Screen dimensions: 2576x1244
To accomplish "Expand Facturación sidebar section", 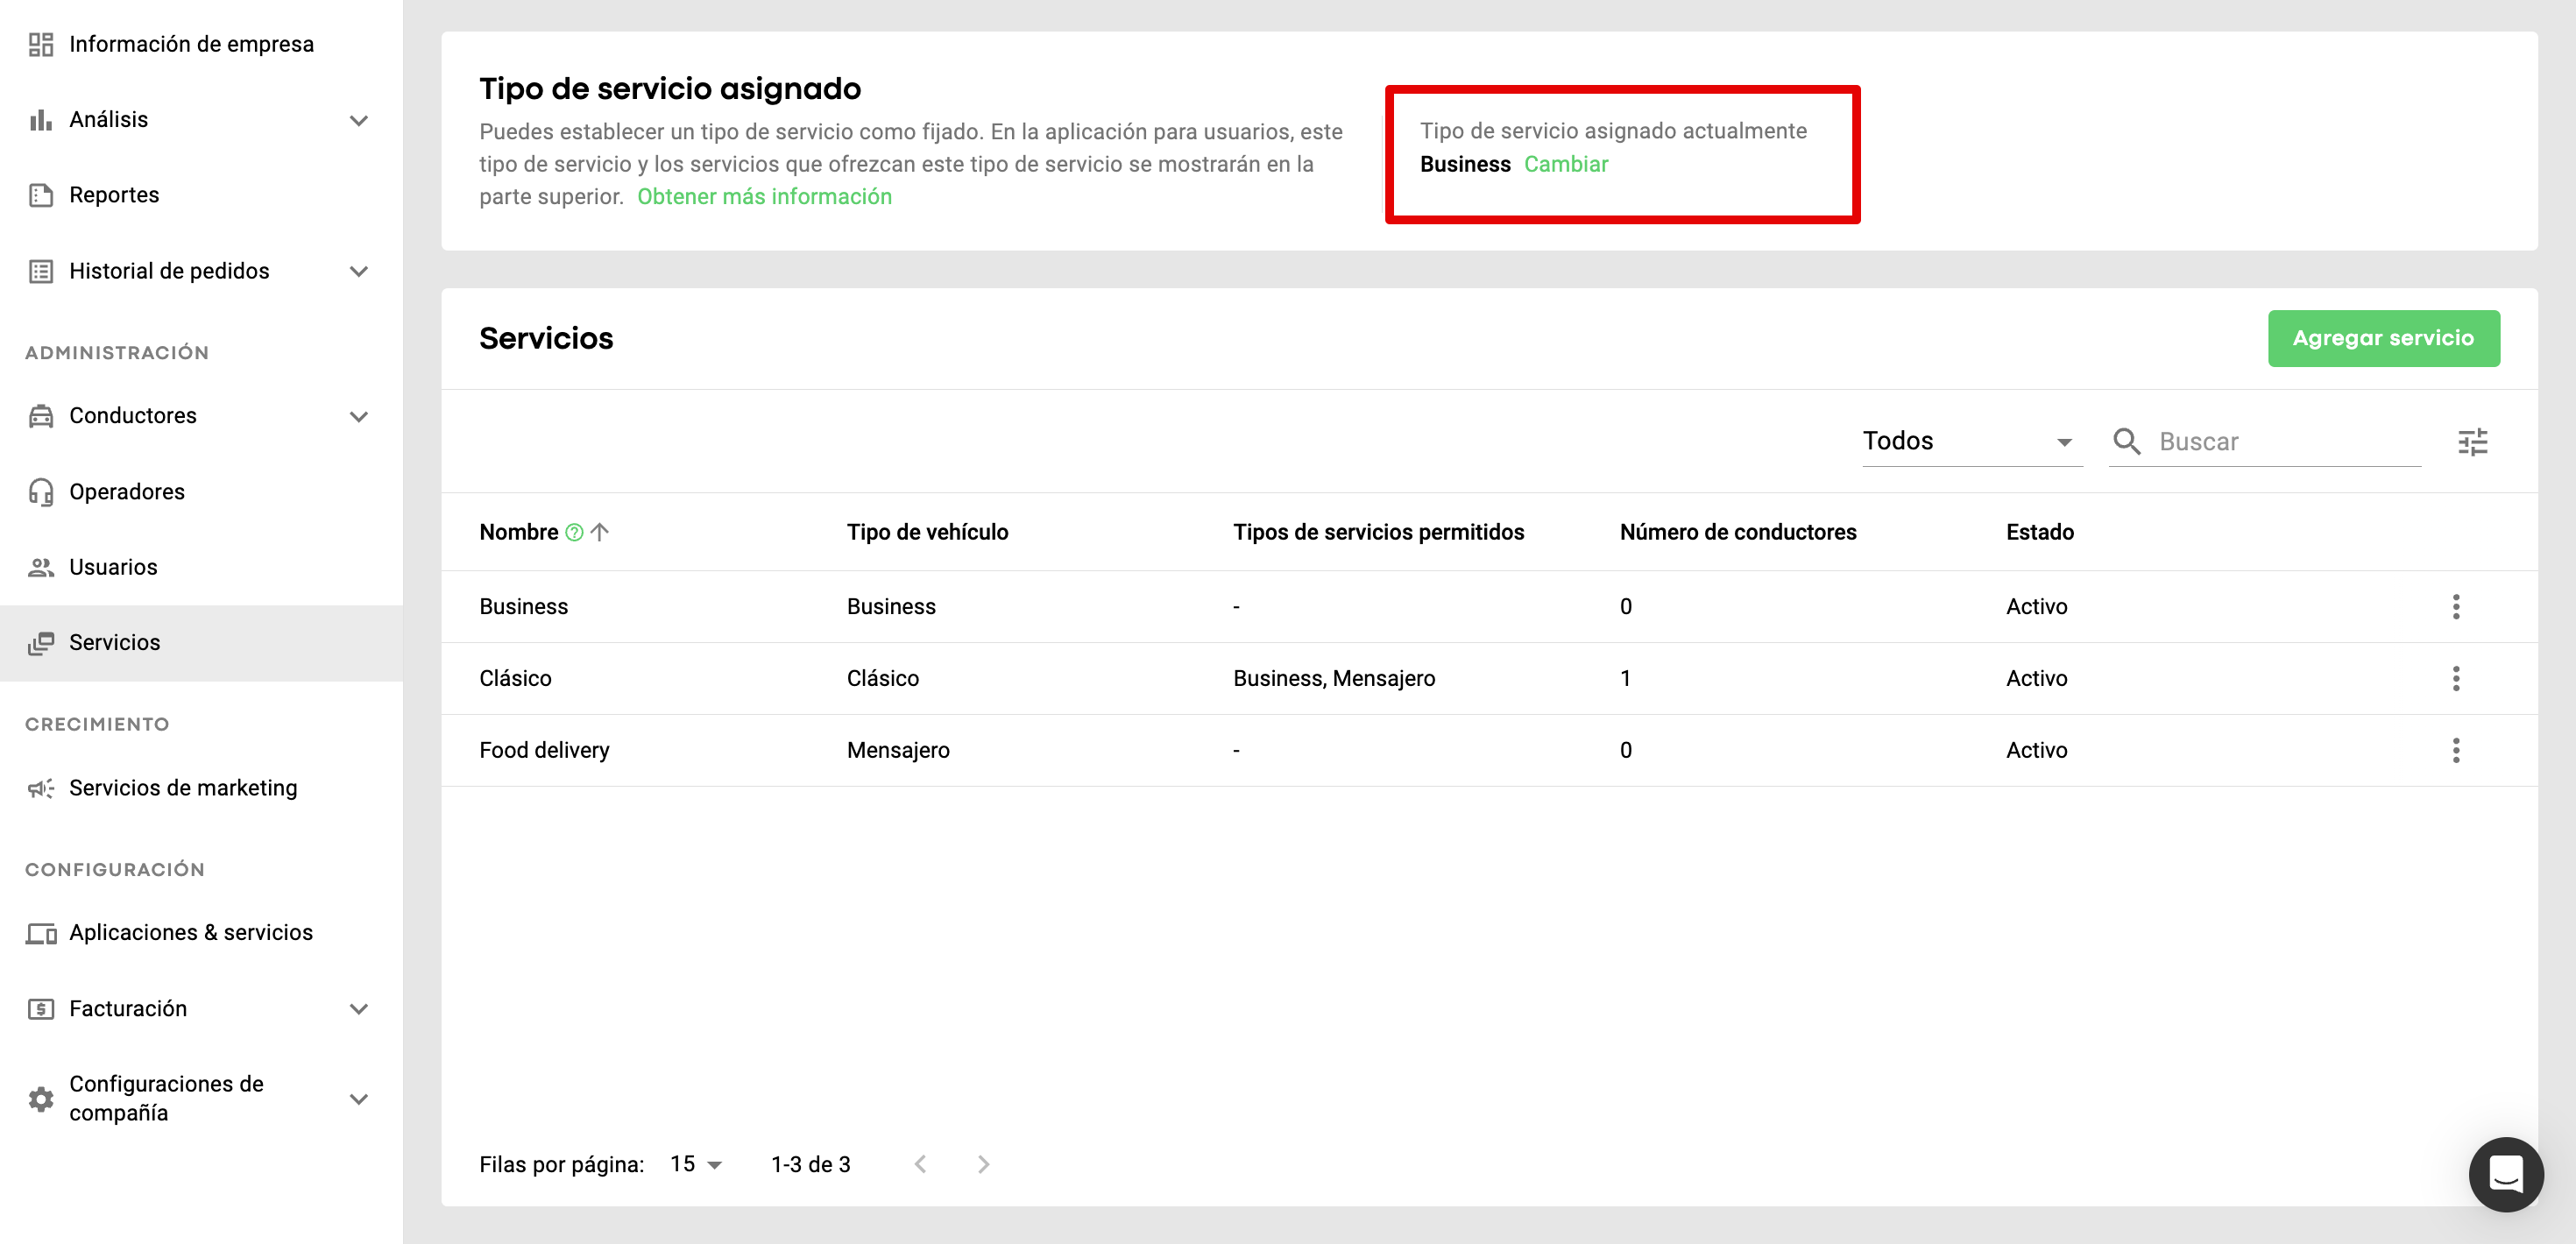I will point(359,1009).
